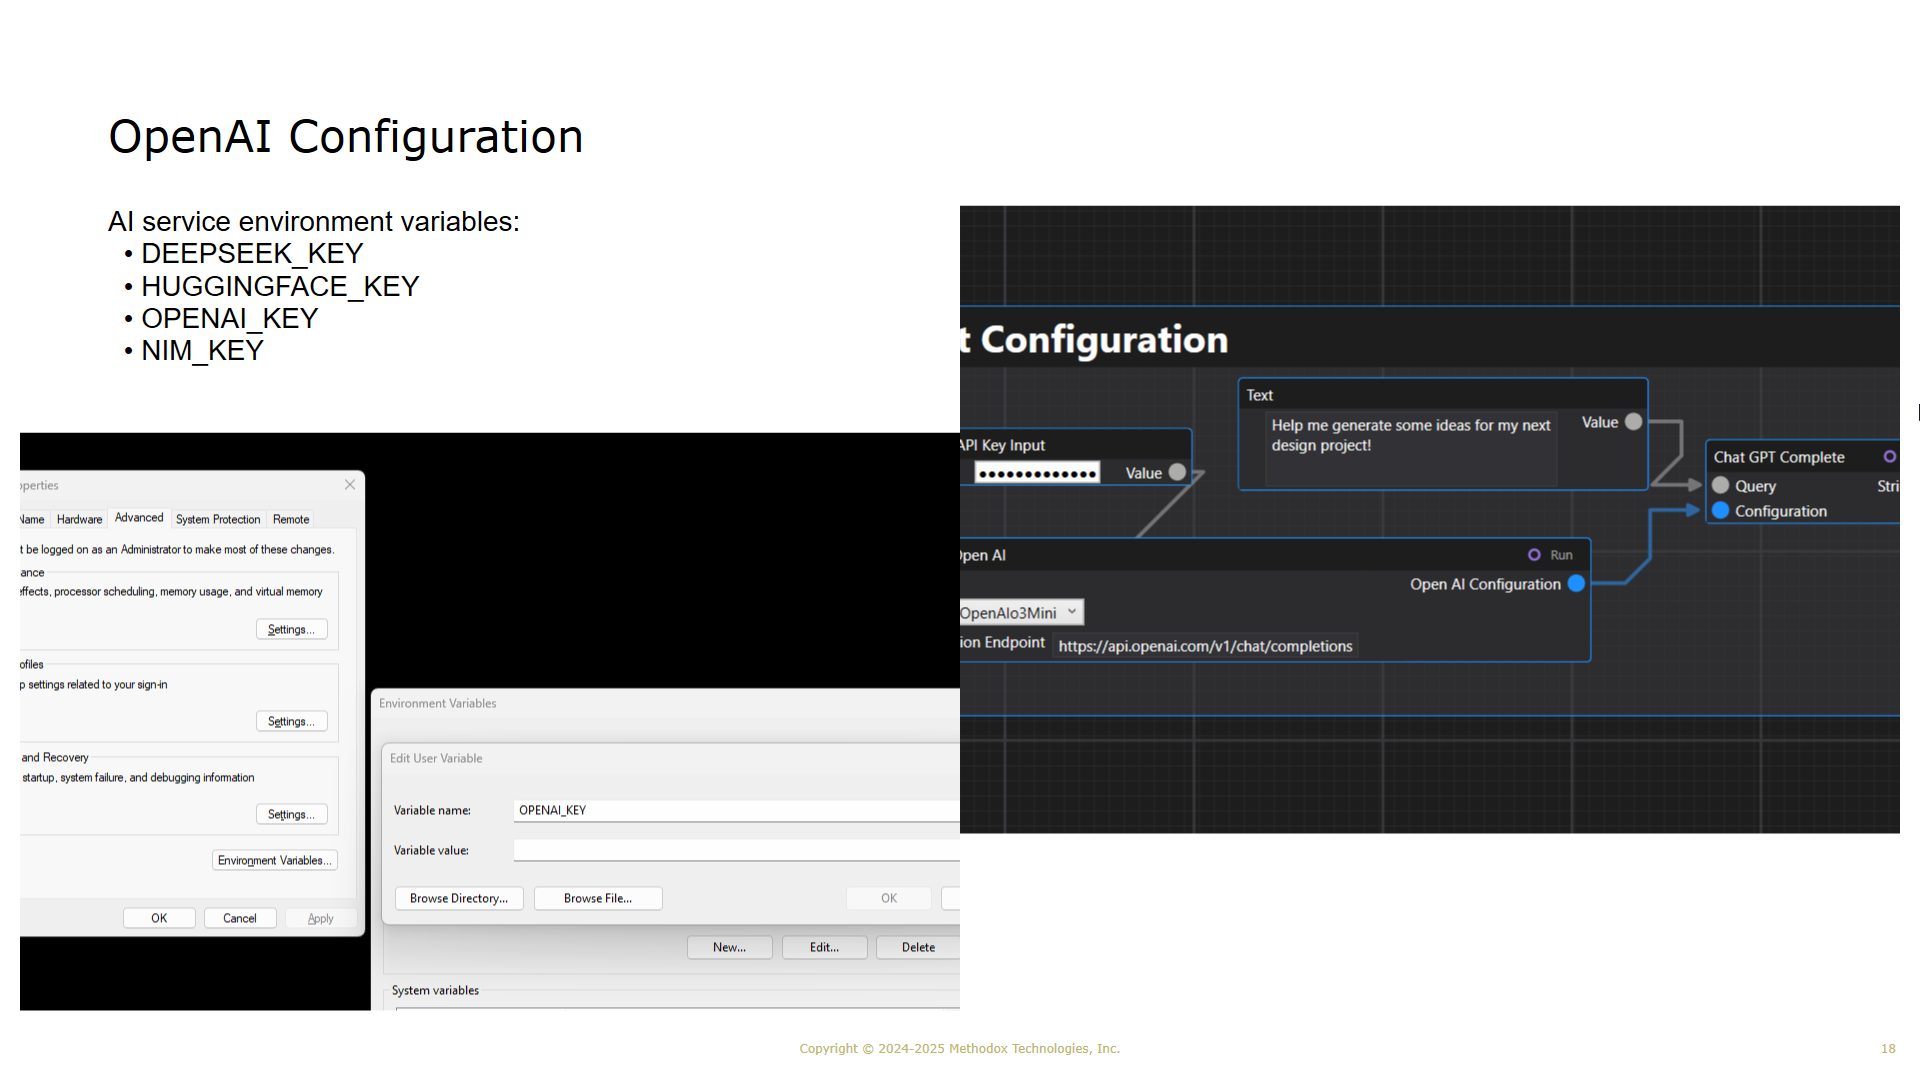
Task: Confirm System Properties with OK
Action: 159,918
